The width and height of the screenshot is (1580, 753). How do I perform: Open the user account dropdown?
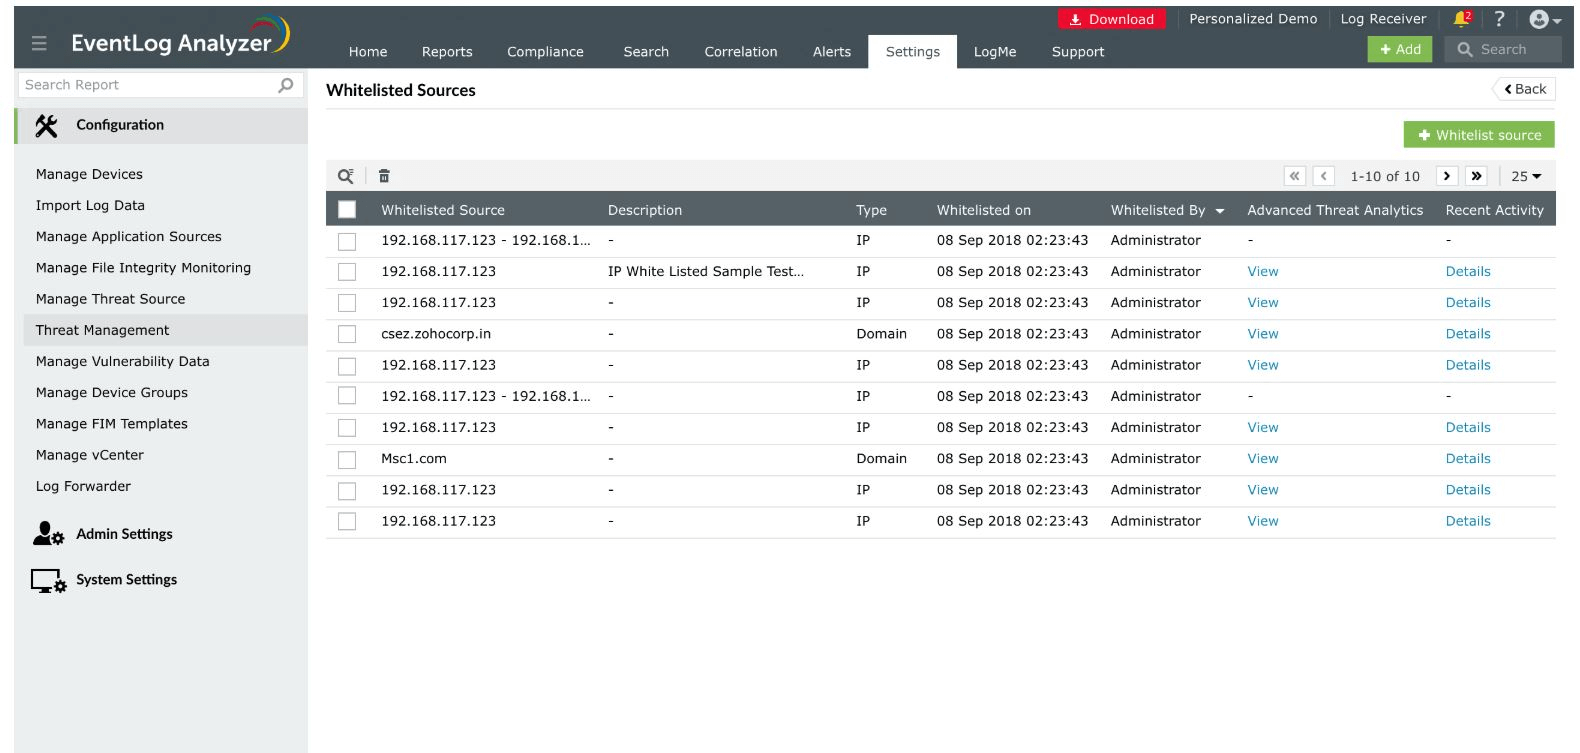pos(1545,19)
